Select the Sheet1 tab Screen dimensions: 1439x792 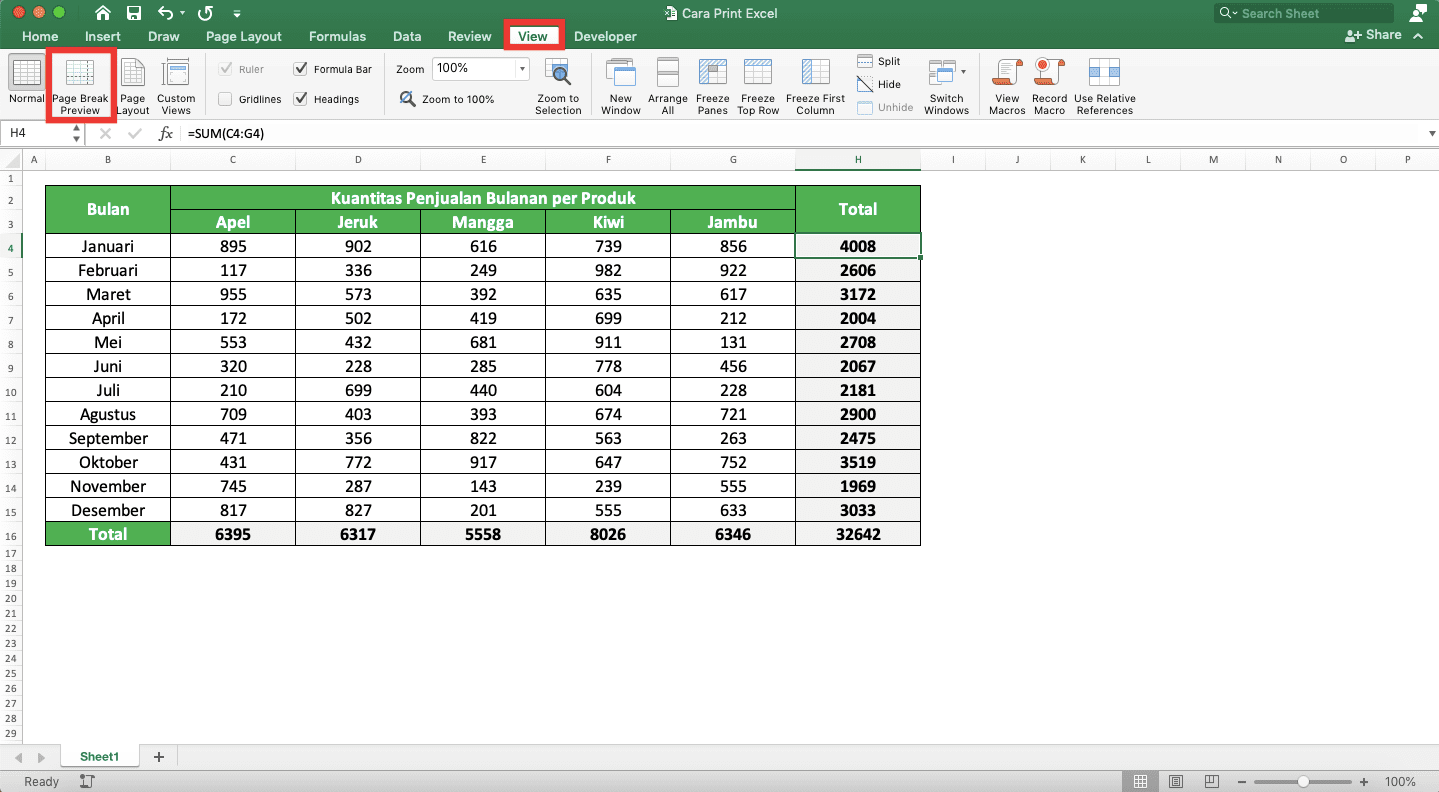tap(100, 757)
